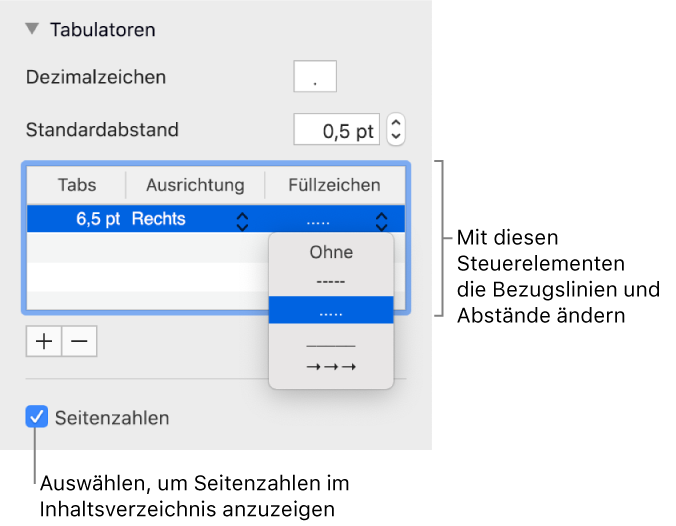676x526 pixels.
Task: Add a tab stop with plus button
Action: coord(44,341)
